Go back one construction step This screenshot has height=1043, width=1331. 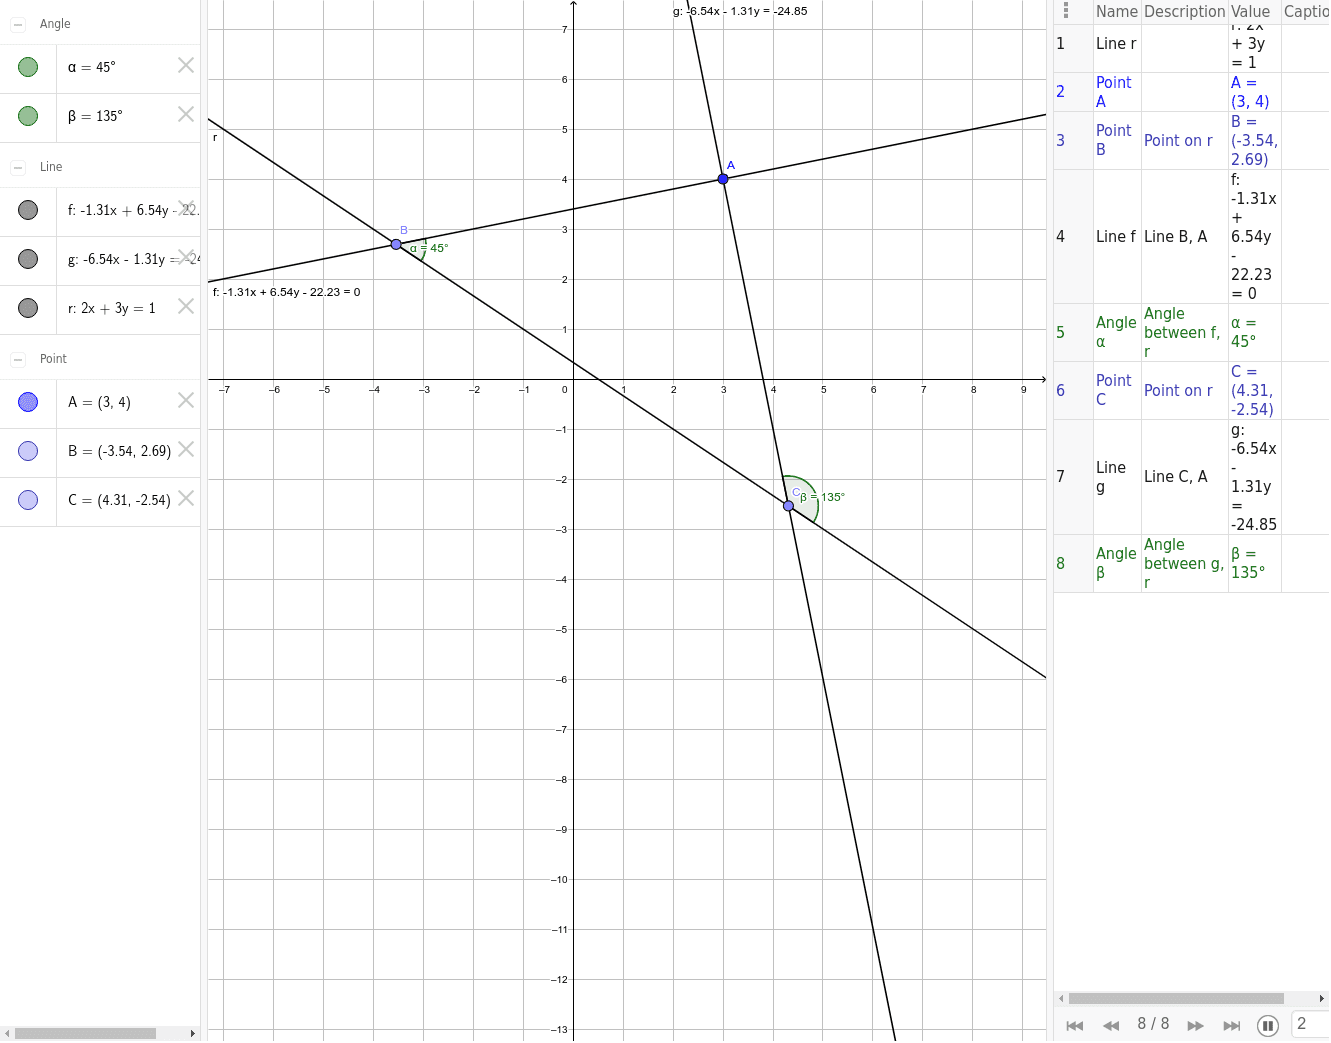click(1111, 1025)
